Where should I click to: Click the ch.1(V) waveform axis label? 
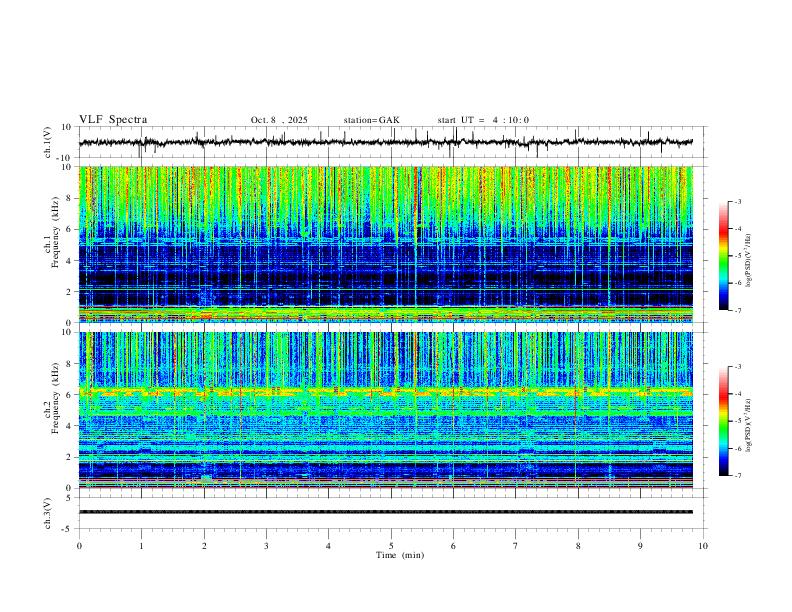[x=48, y=142]
